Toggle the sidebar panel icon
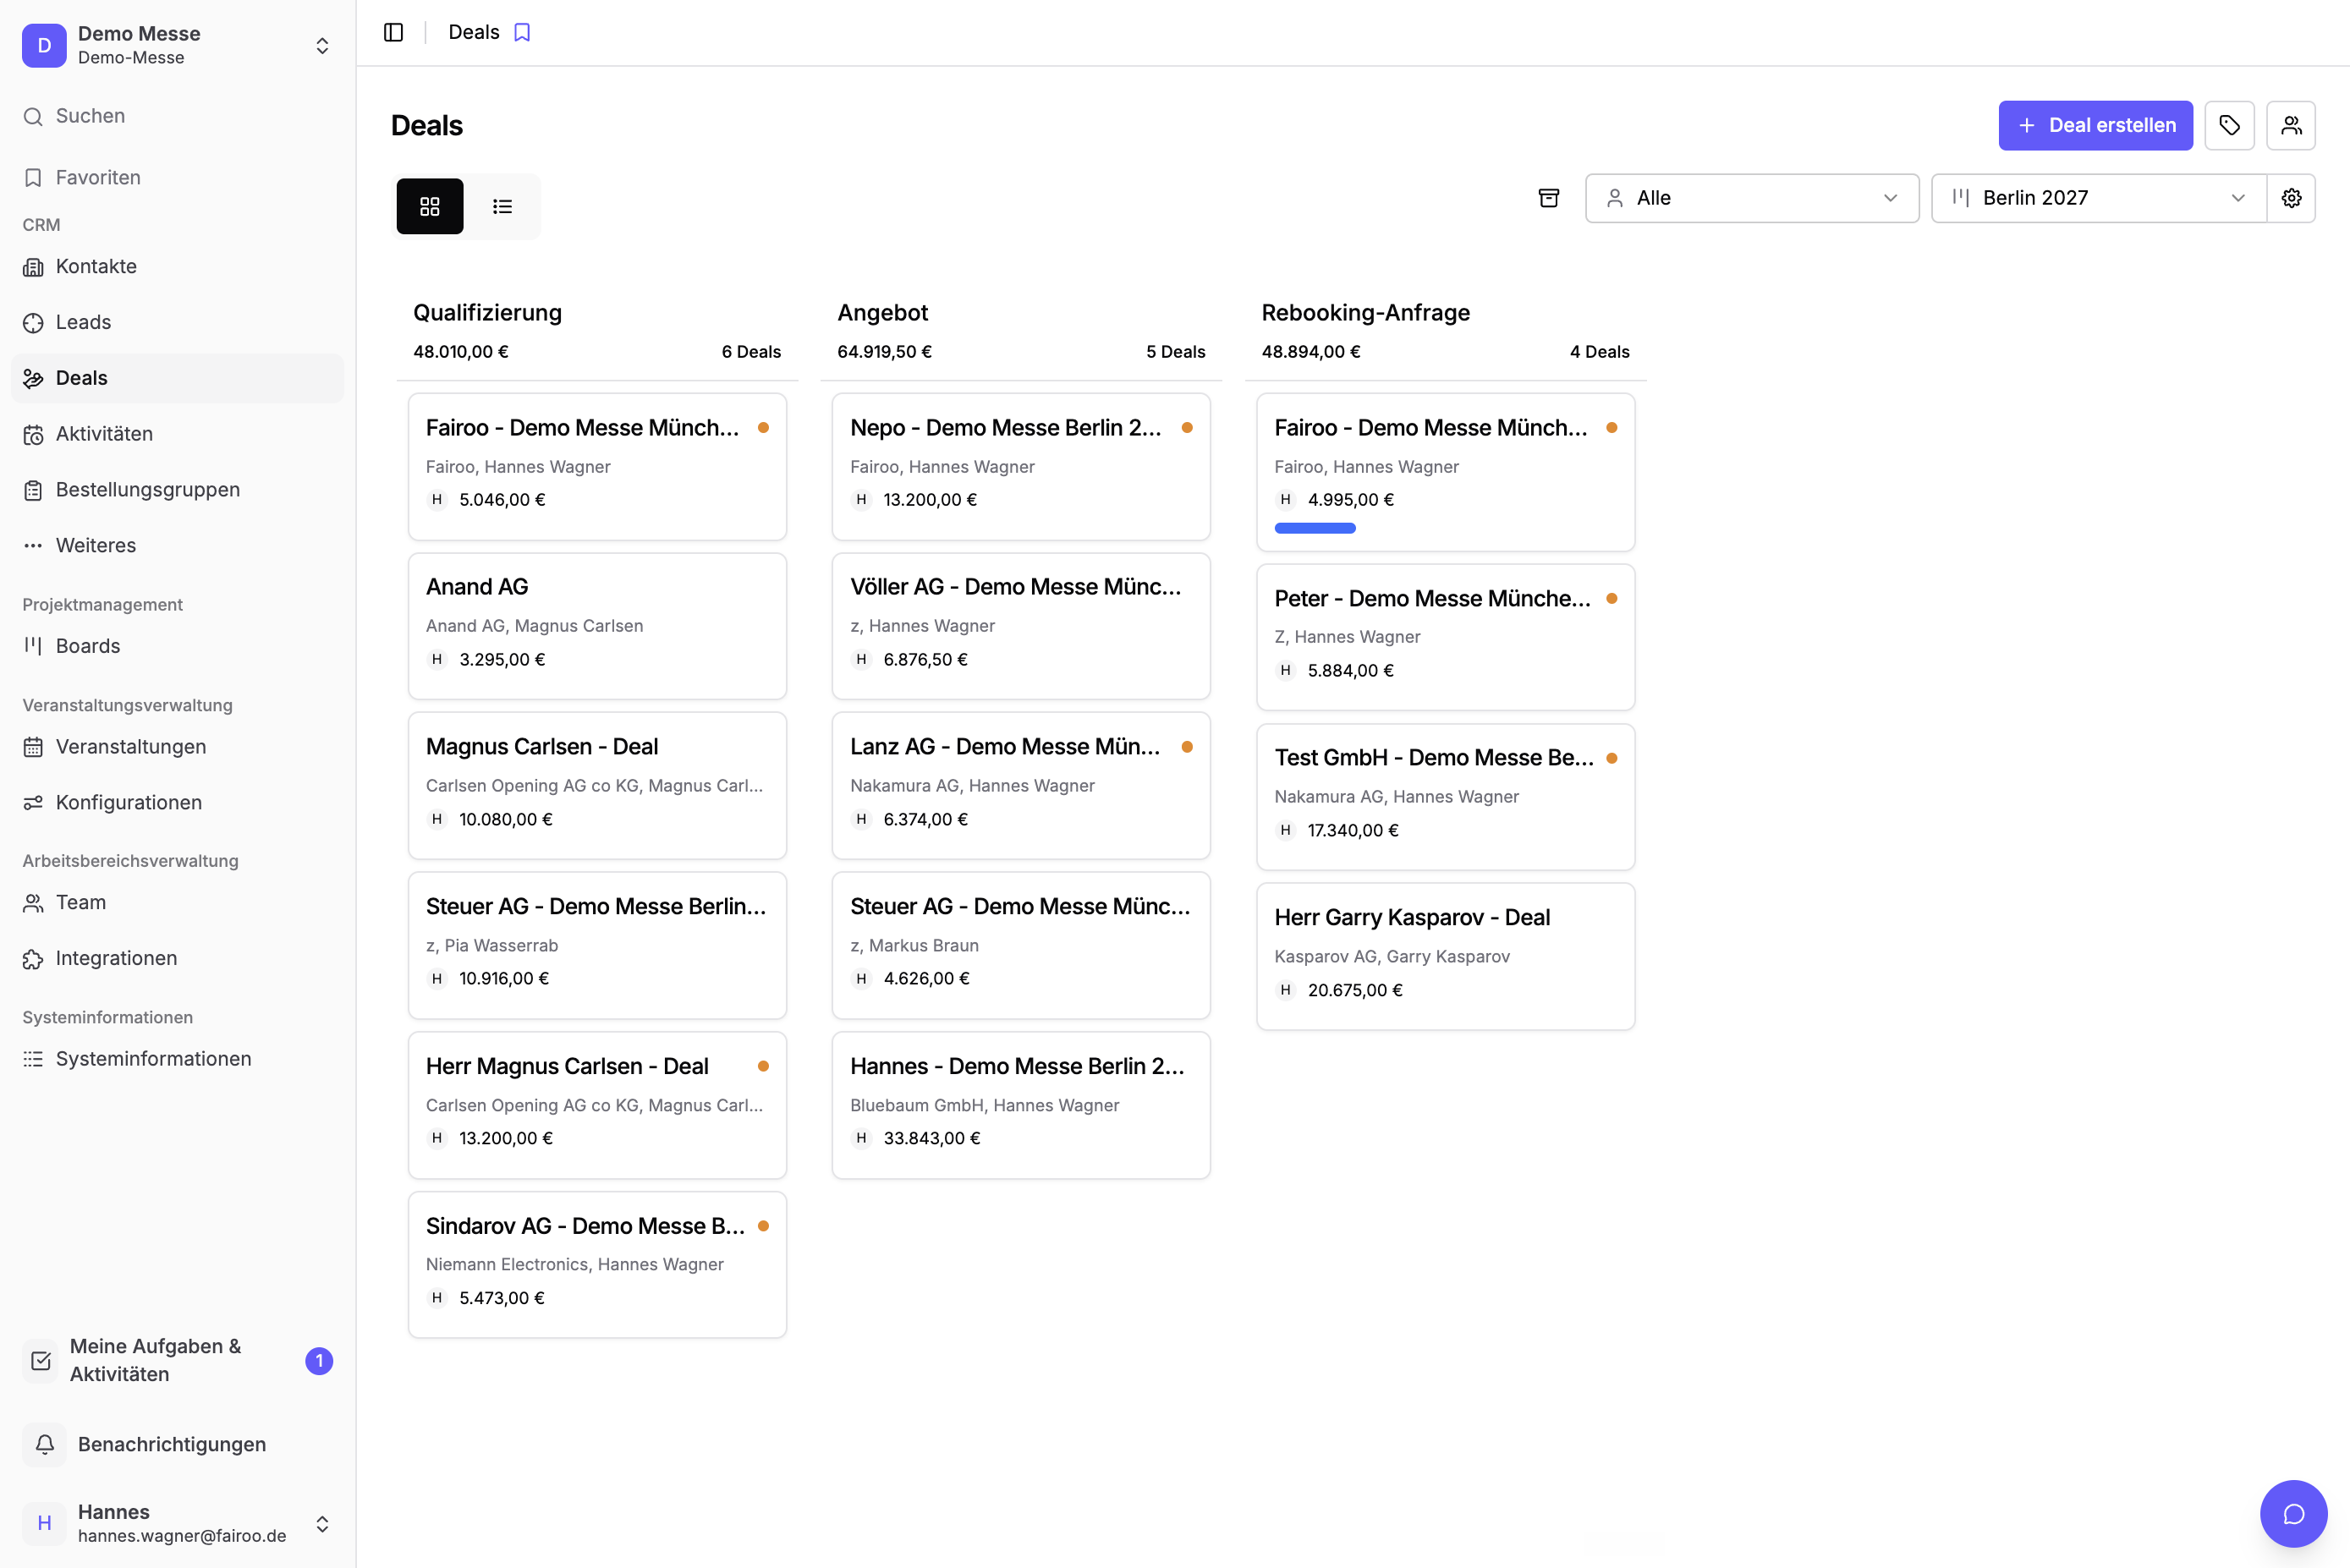2350x1568 pixels. click(x=393, y=32)
